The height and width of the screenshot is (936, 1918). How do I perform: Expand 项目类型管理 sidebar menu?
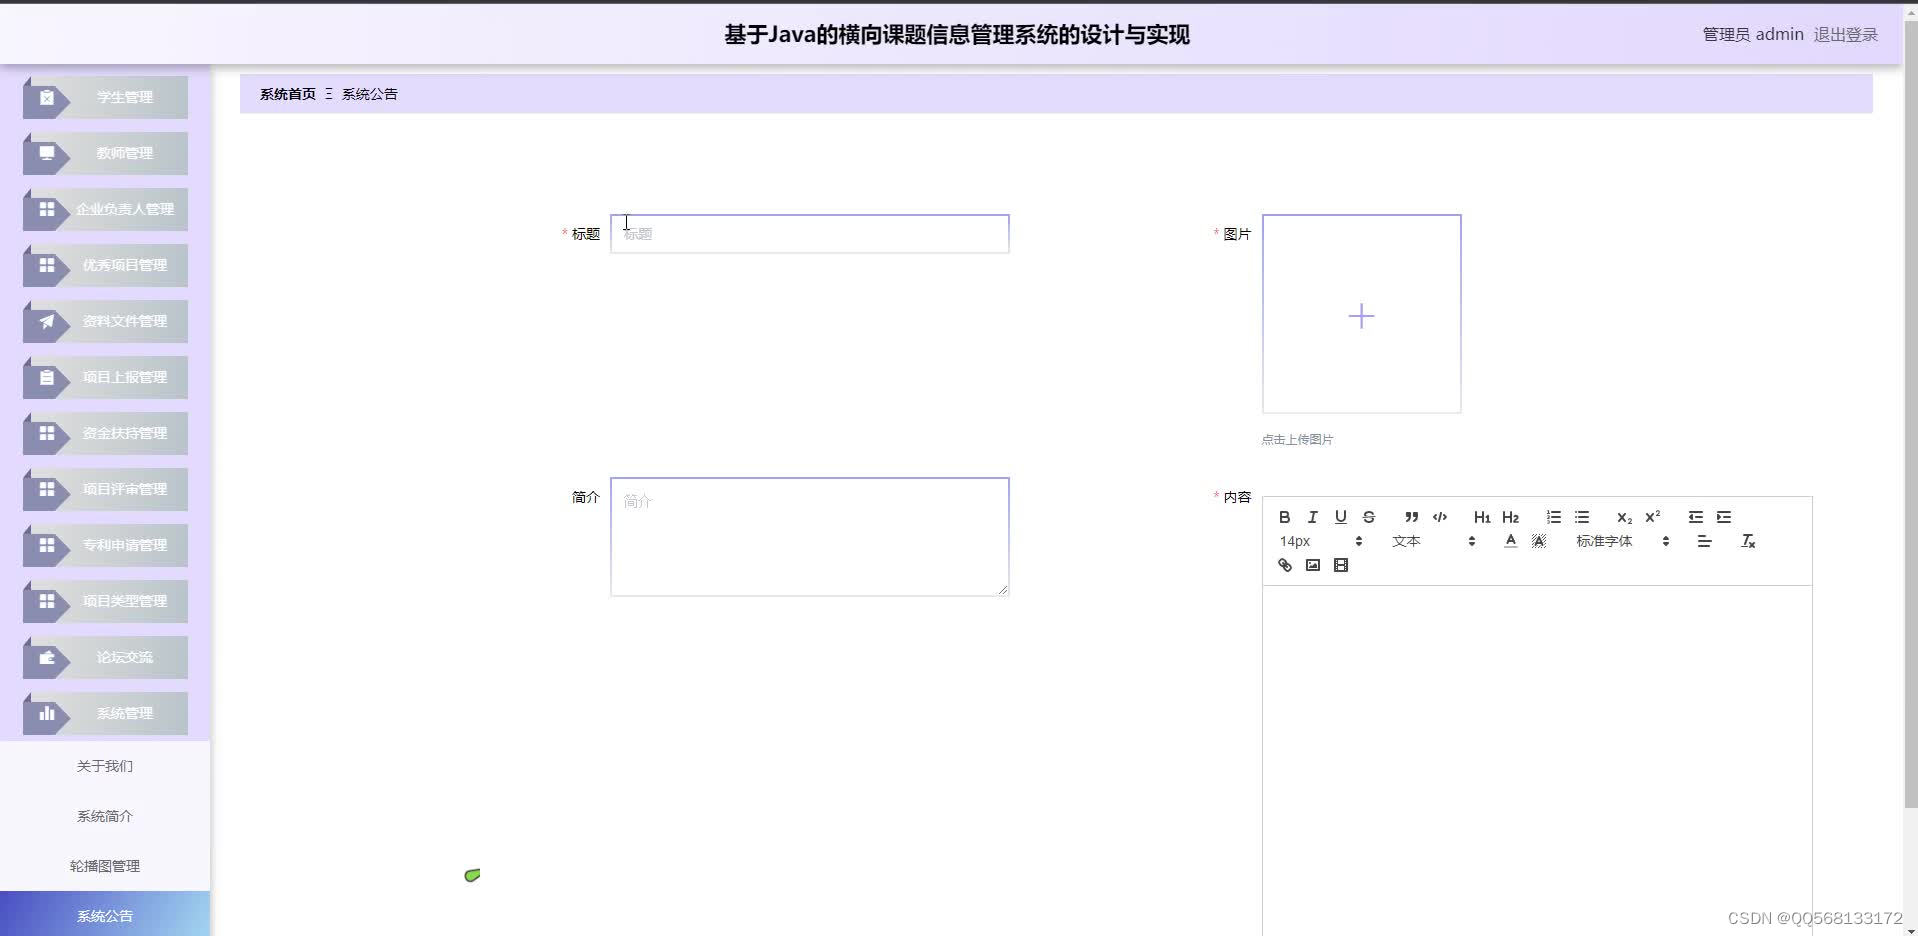click(105, 602)
